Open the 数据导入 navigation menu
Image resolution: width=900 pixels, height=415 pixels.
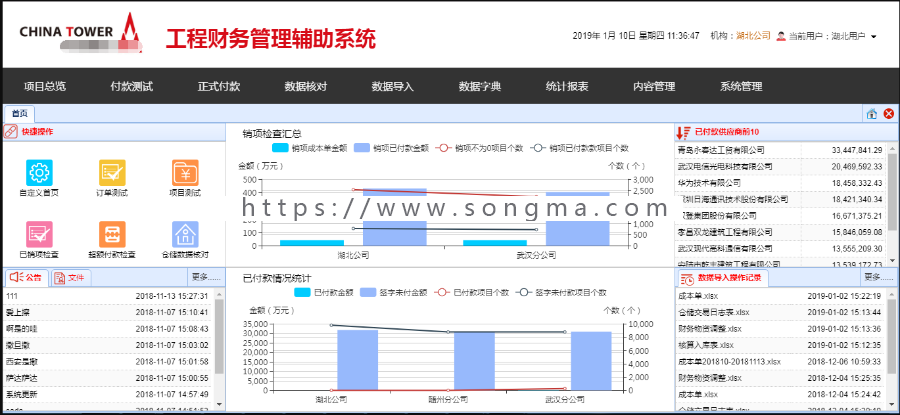393,87
